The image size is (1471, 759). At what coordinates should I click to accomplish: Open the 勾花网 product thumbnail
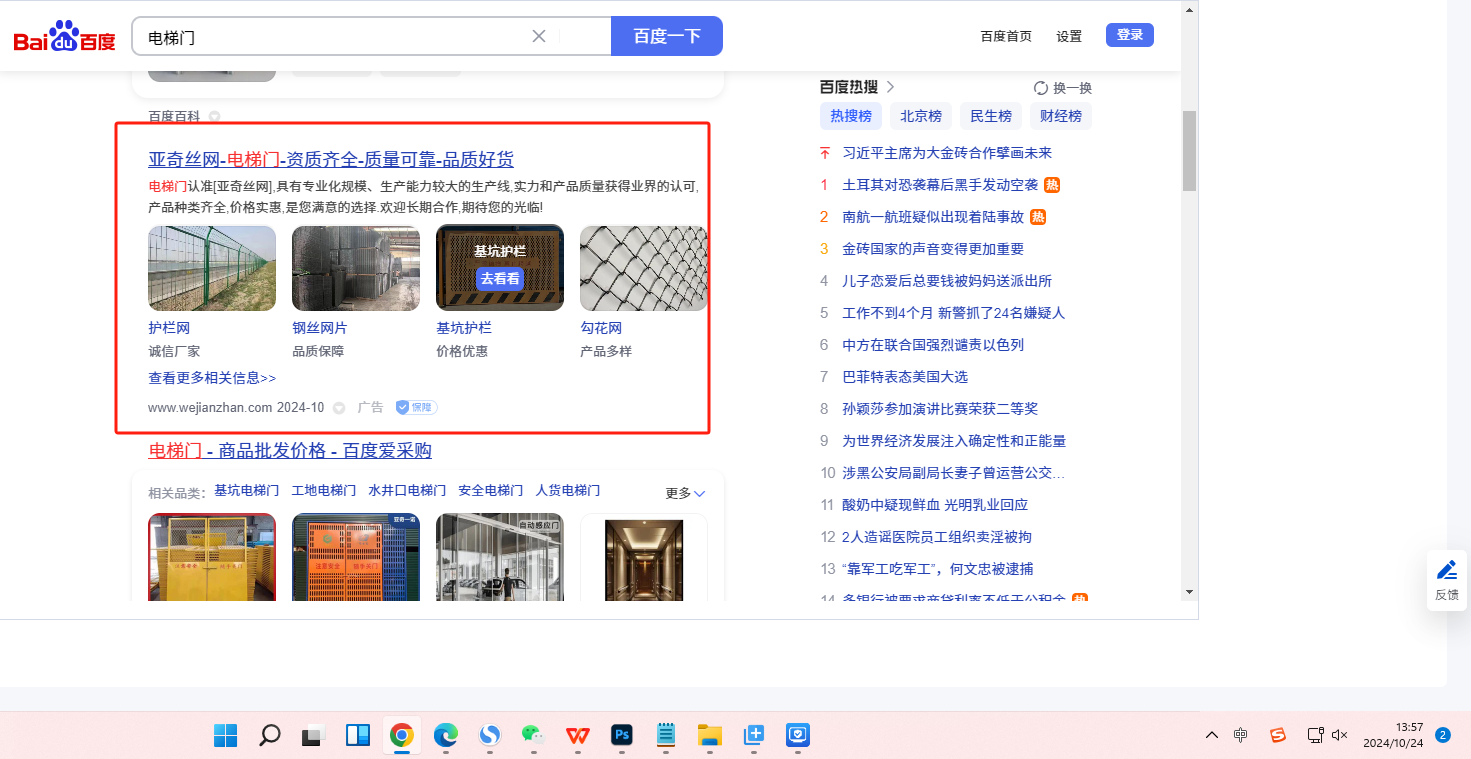643,268
